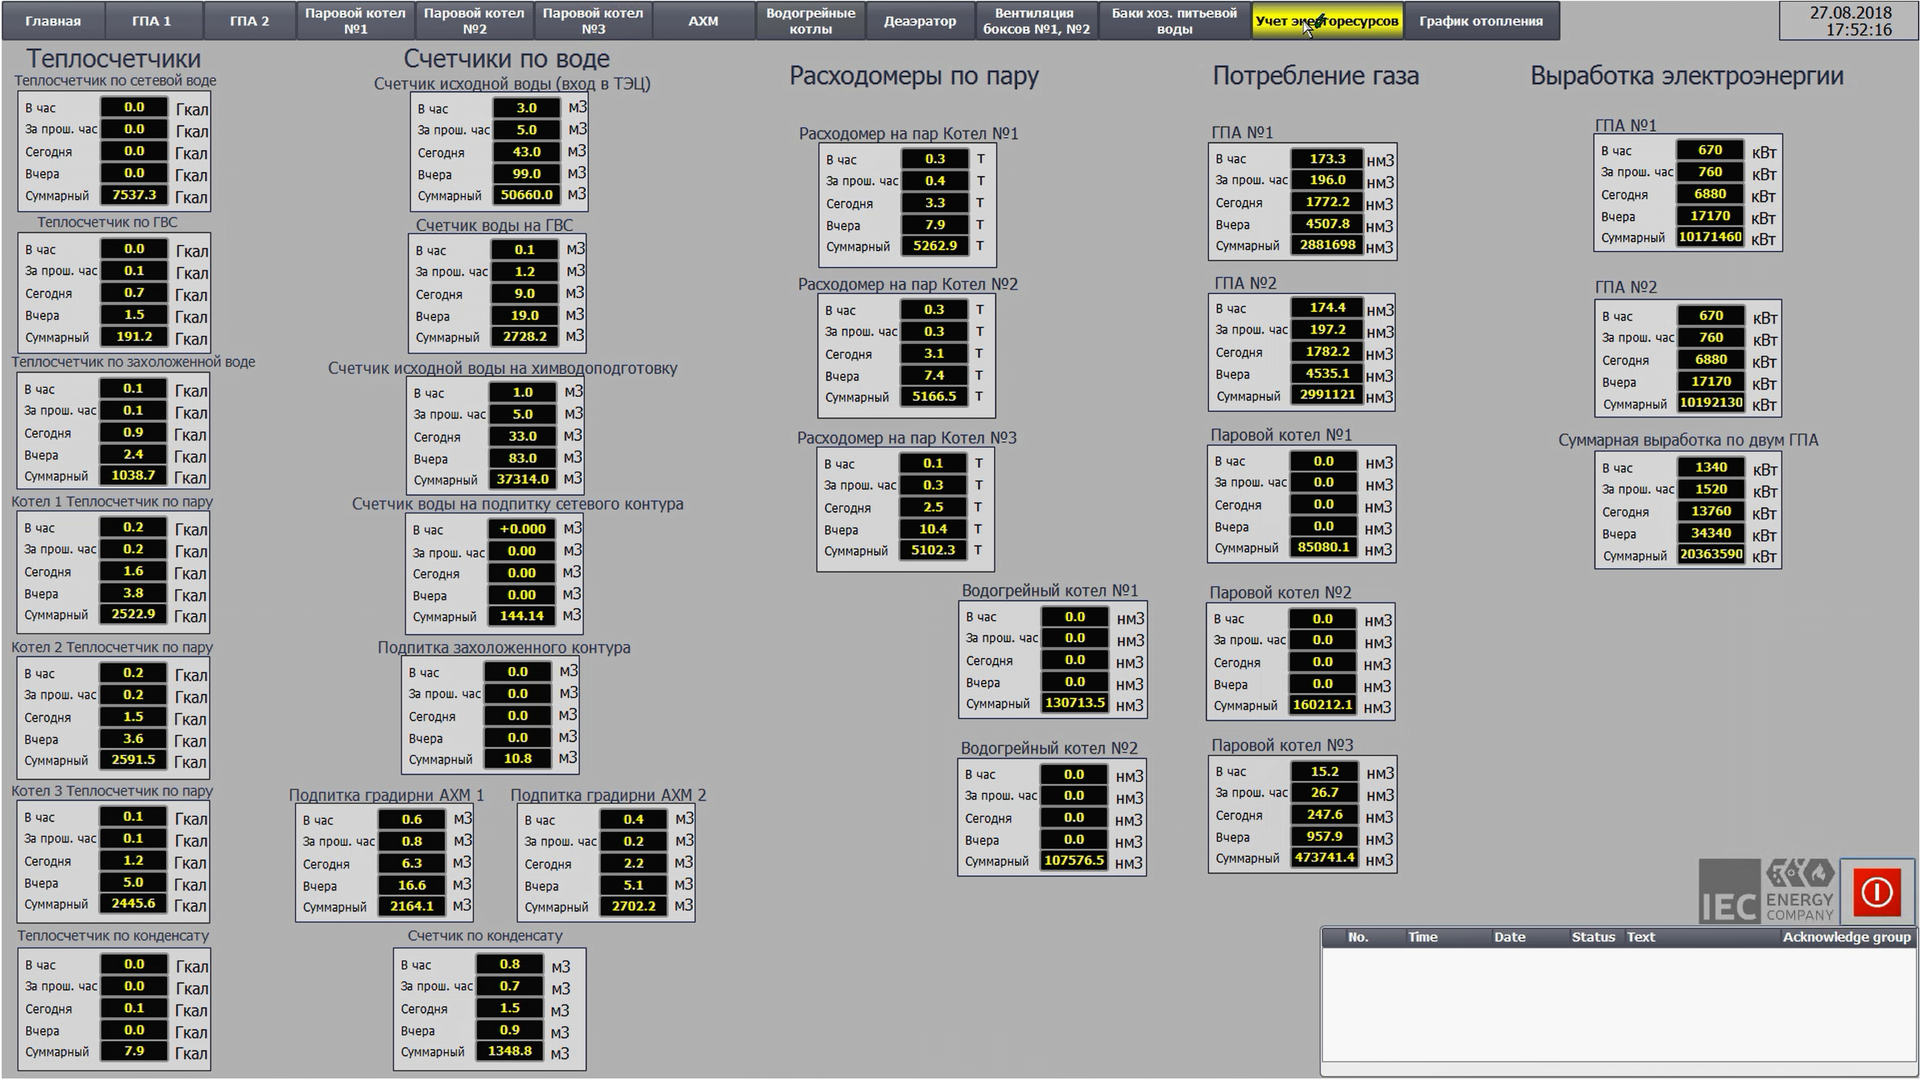Image resolution: width=1920 pixels, height=1080 pixels.
Task: Go to the АХМ tab
Action: point(703,21)
